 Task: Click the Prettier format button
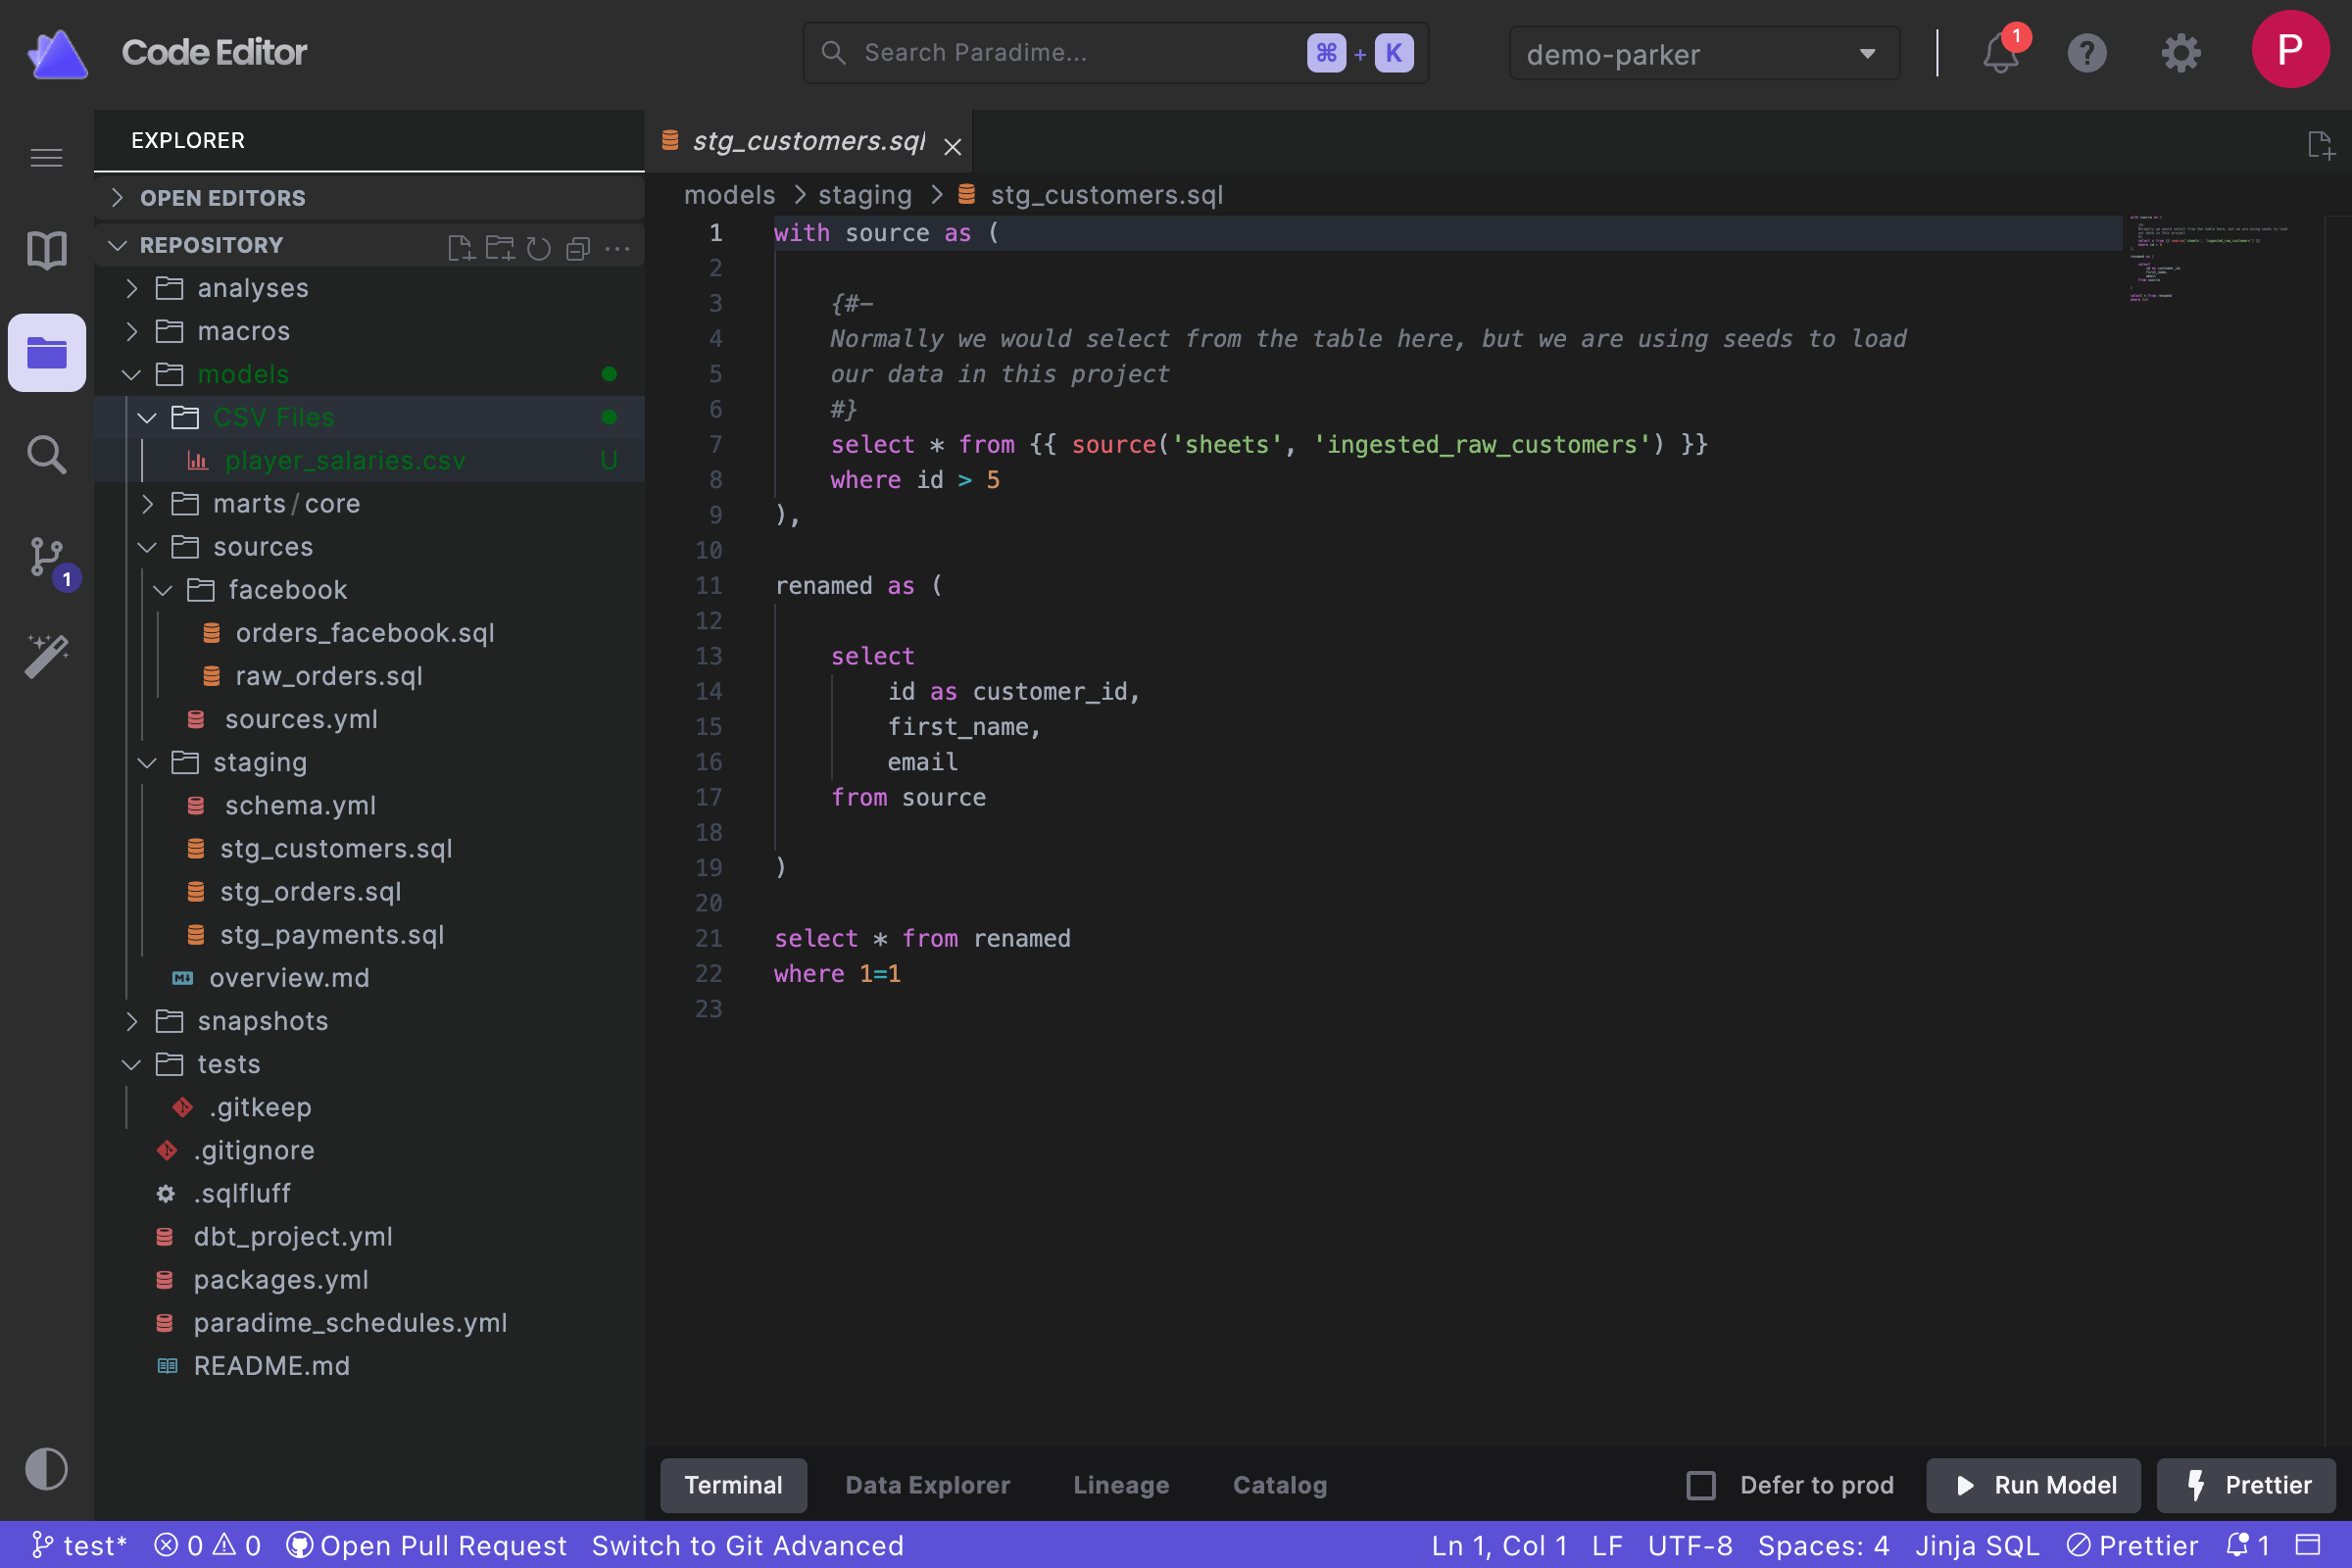click(2246, 1485)
